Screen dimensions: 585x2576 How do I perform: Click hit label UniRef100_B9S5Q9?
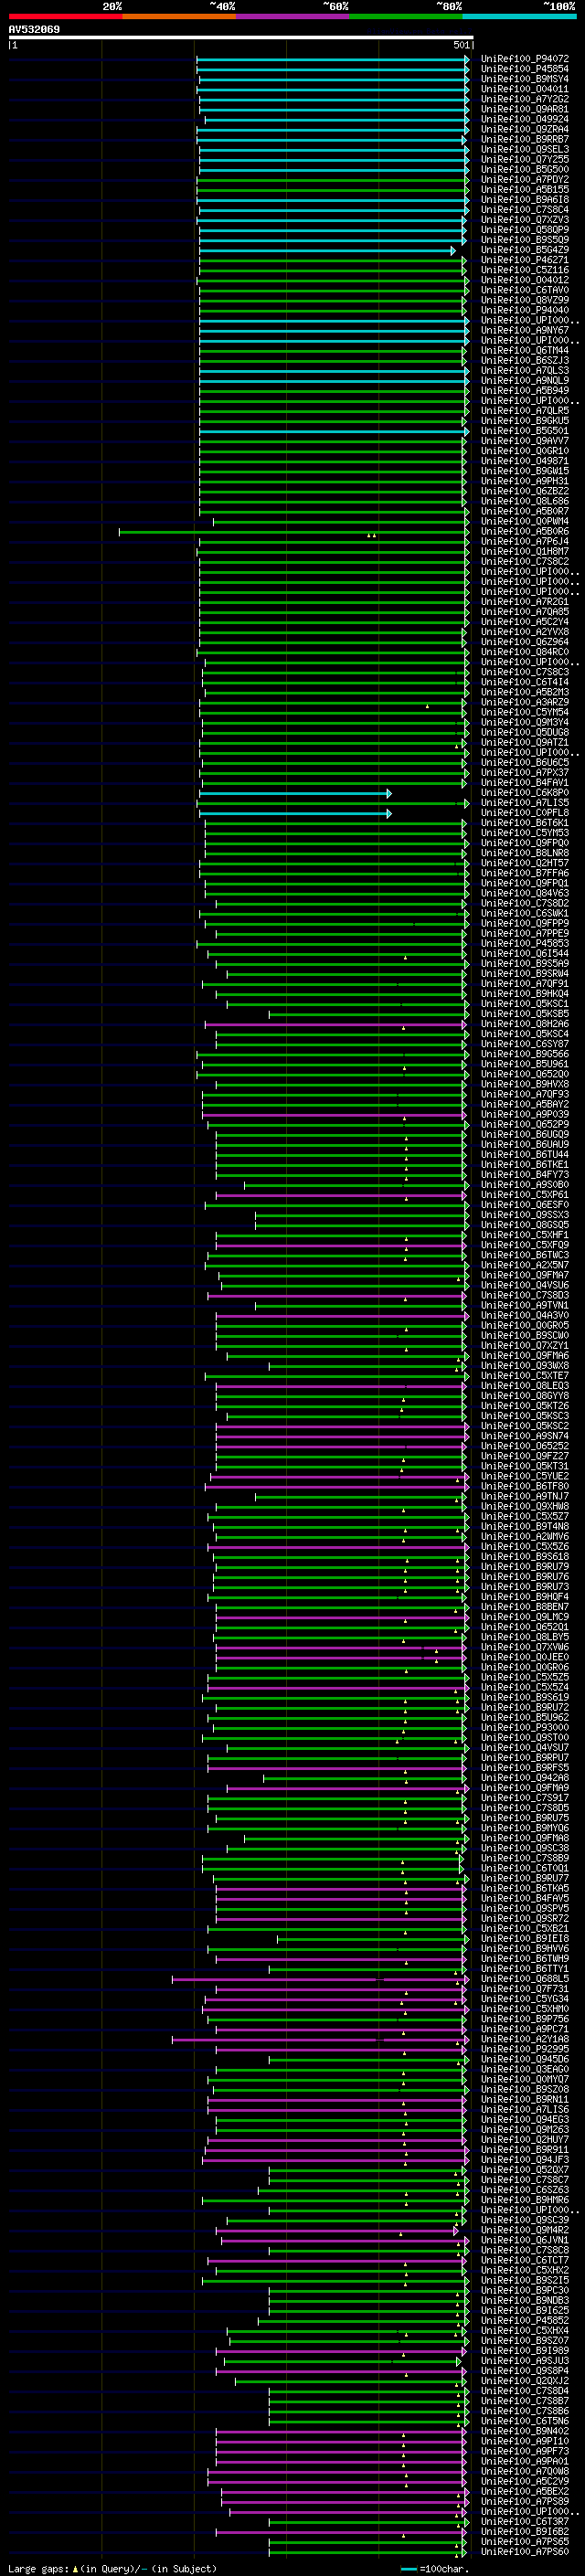coord(525,240)
